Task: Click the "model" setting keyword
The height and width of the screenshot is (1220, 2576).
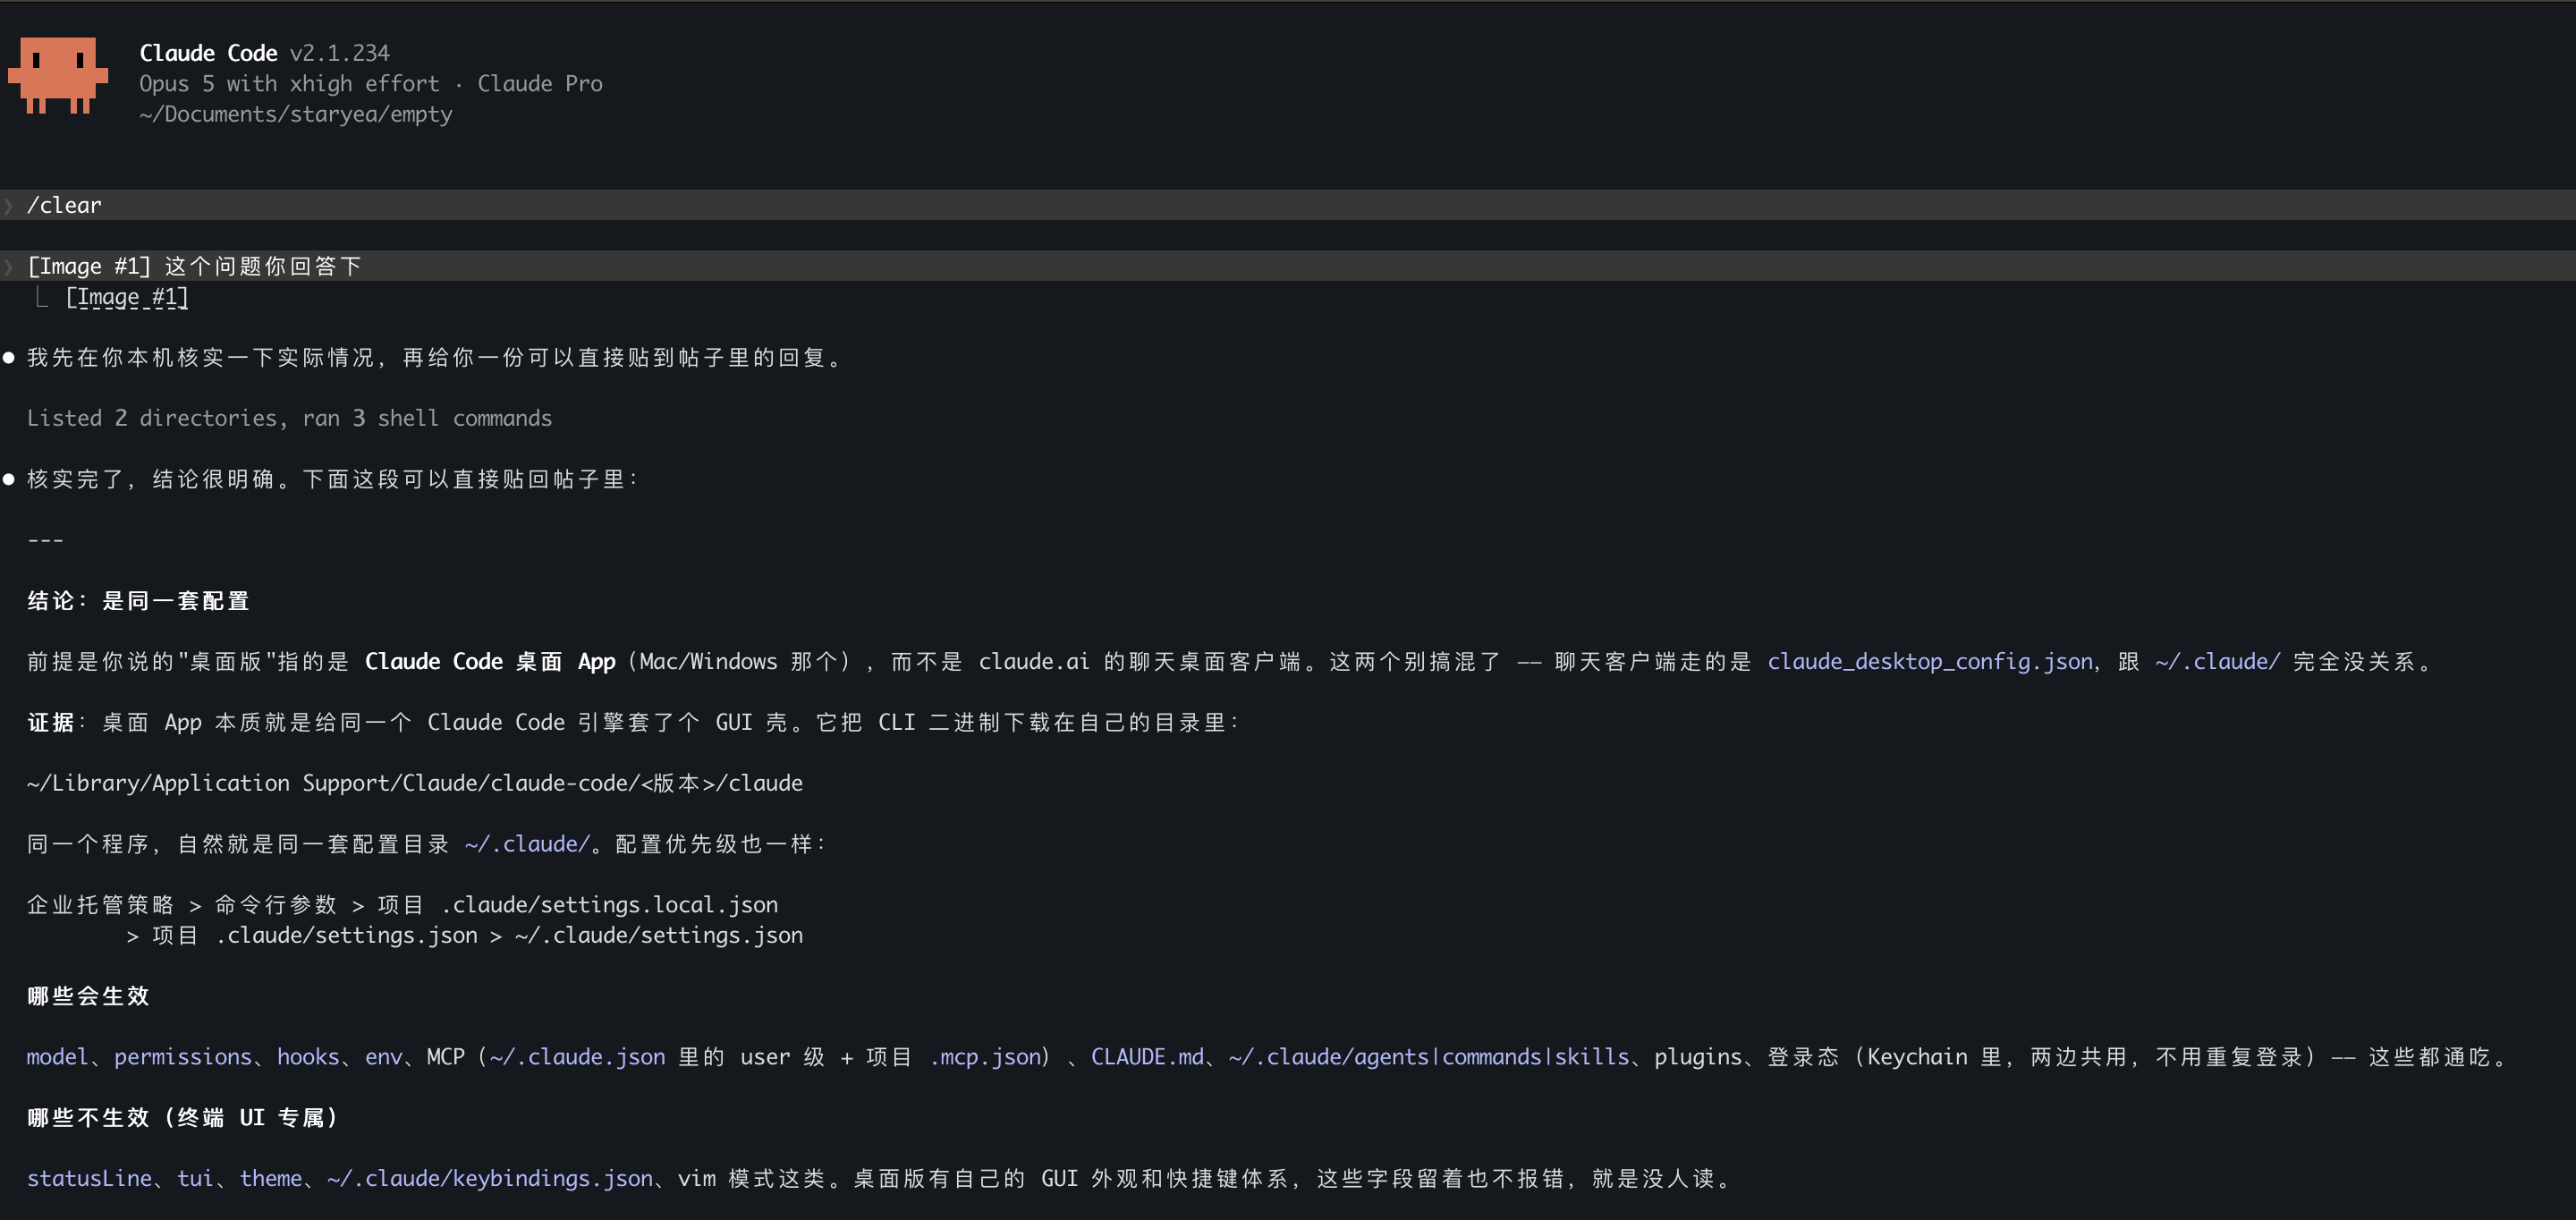Action: click(x=58, y=1057)
